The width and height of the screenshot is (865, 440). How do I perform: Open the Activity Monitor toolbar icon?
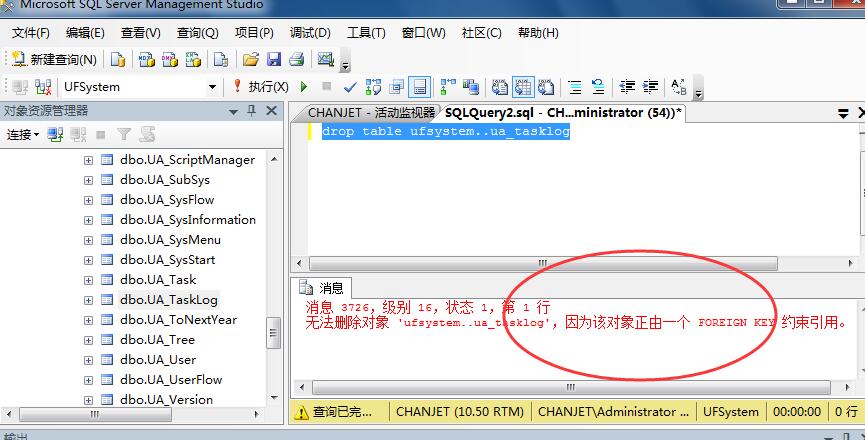tap(326, 59)
